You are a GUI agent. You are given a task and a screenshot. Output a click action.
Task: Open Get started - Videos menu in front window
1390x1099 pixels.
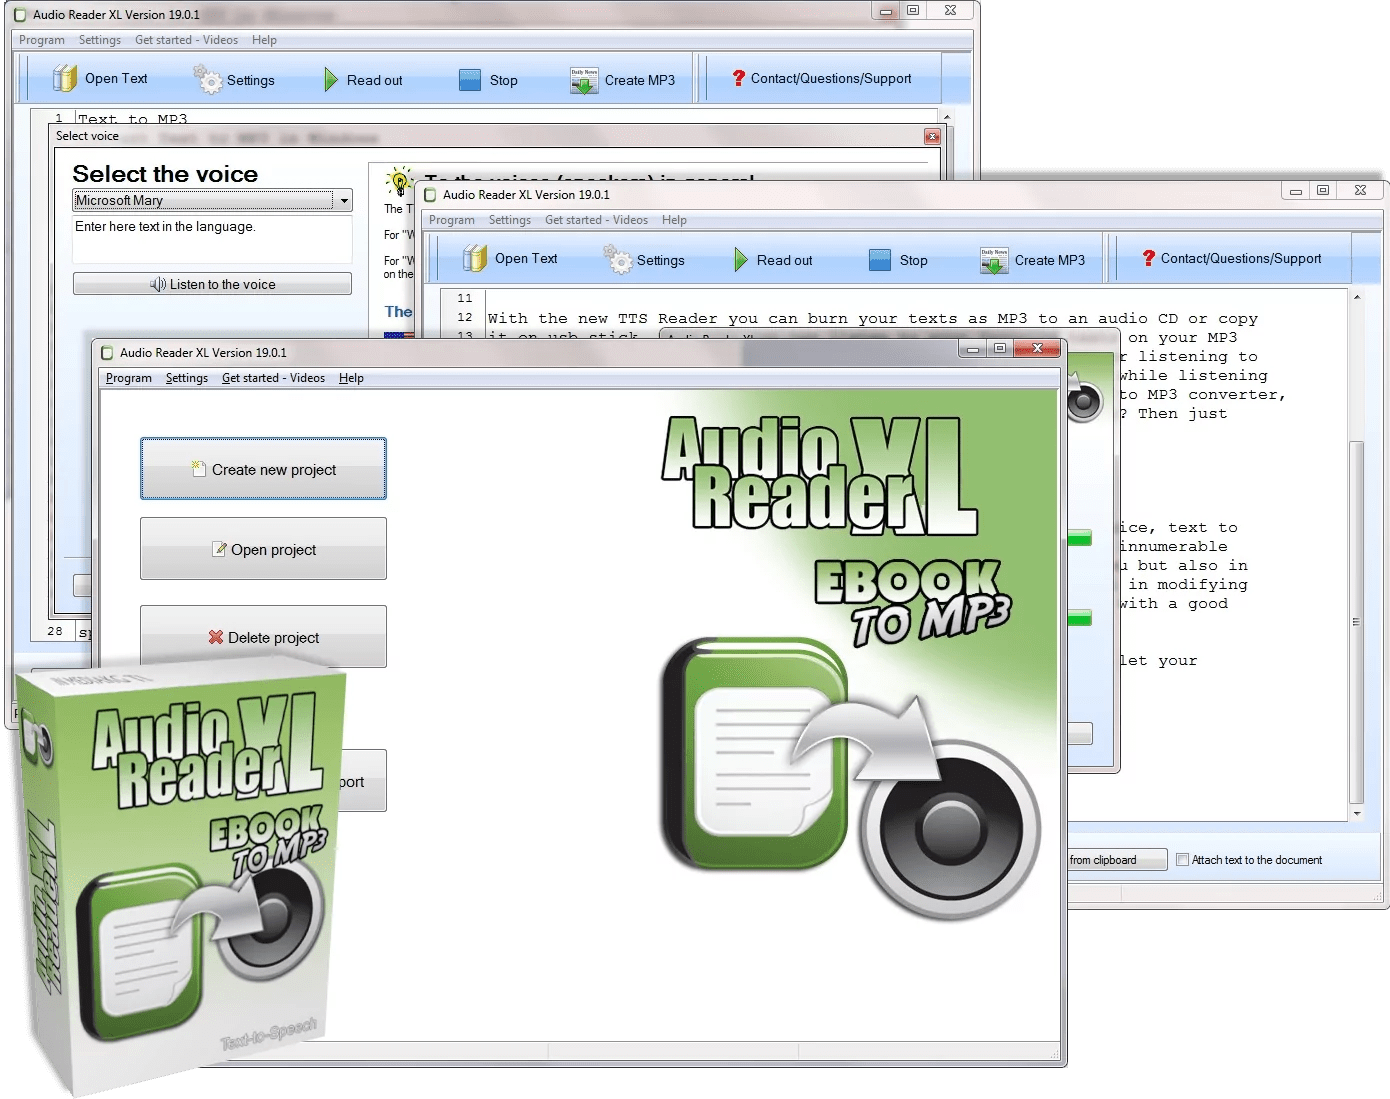point(273,378)
